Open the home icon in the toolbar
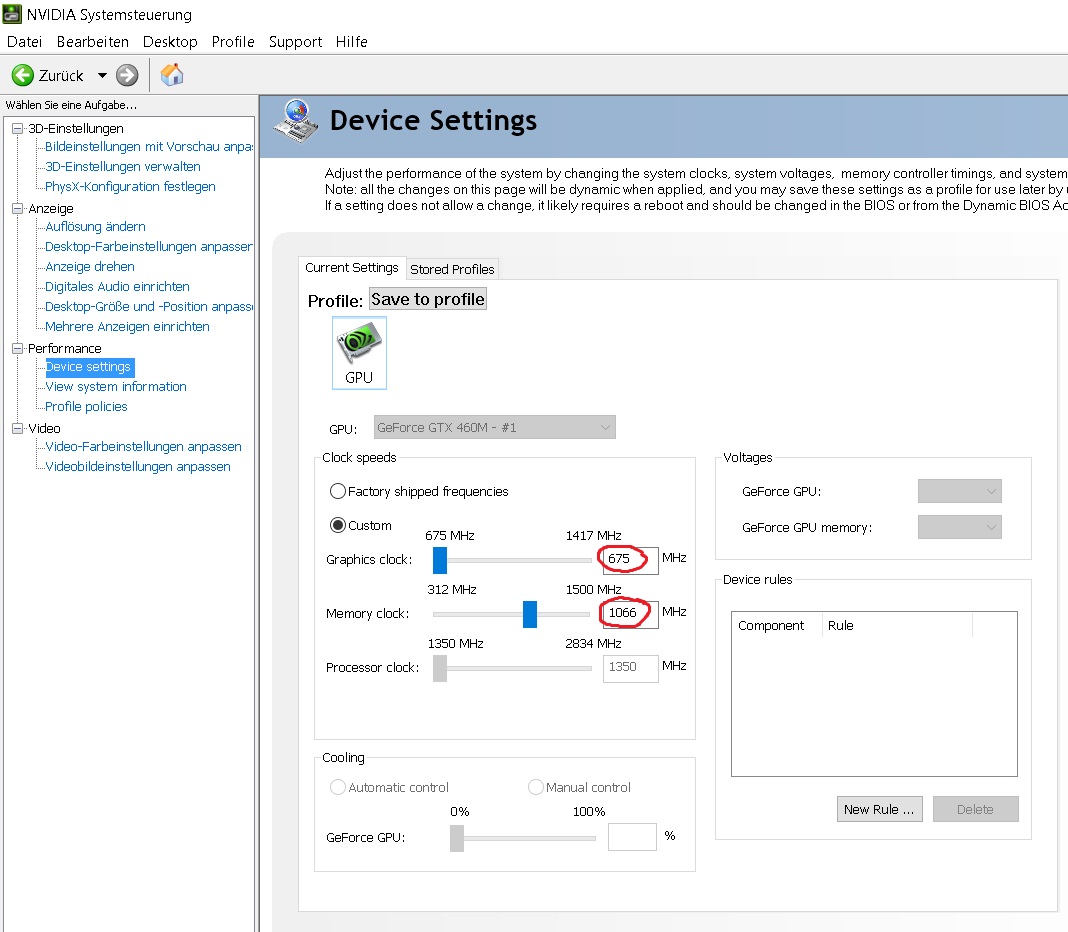This screenshot has width=1068, height=932. [172, 74]
